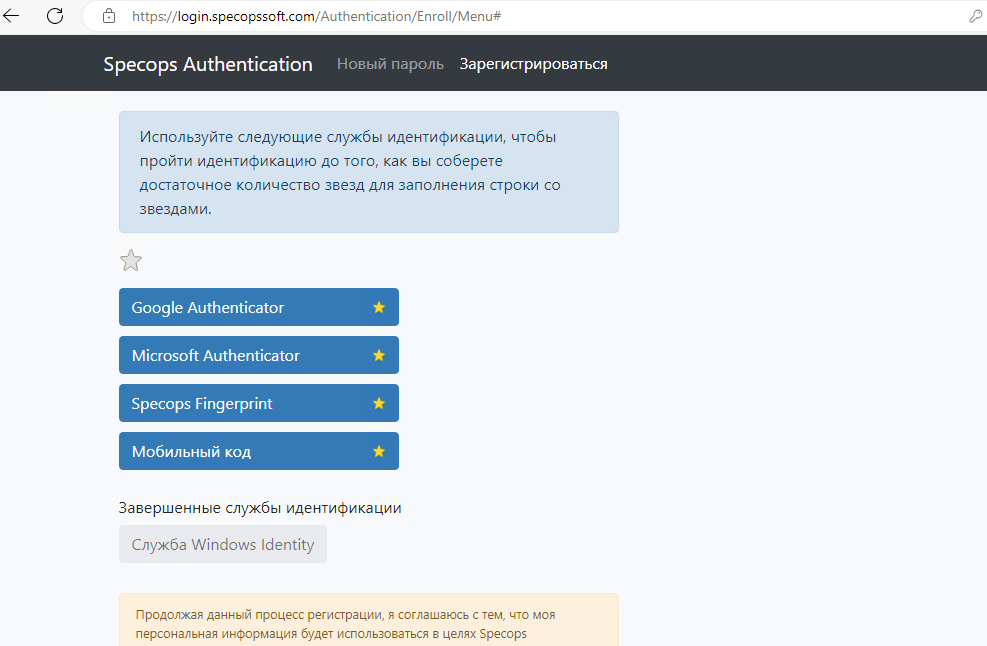The height and width of the screenshot is (646, 987).
Task: Enroll with Google Authenticator
Action: [x=240, y=308]
